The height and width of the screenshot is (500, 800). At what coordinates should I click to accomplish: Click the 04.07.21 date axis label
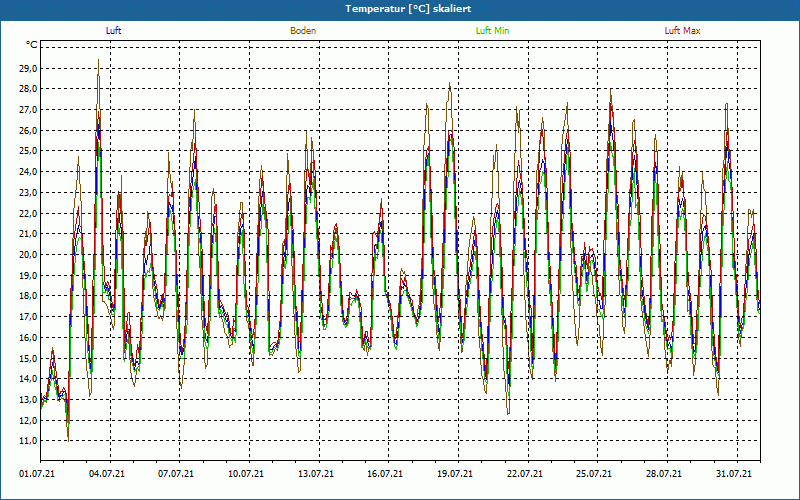pyautogui.click(x=107, y=474)
